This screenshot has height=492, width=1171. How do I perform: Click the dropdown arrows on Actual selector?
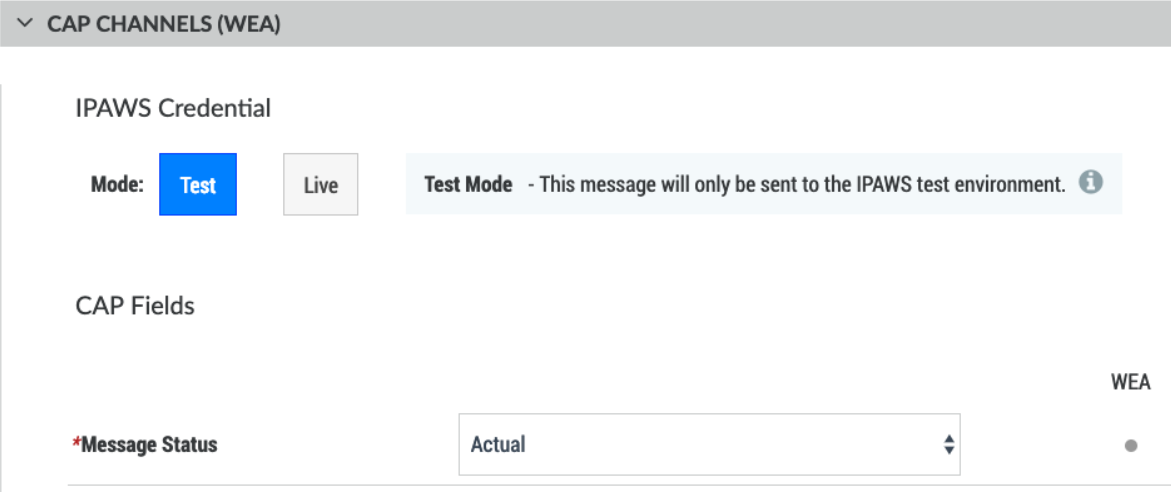click(948, 444)
